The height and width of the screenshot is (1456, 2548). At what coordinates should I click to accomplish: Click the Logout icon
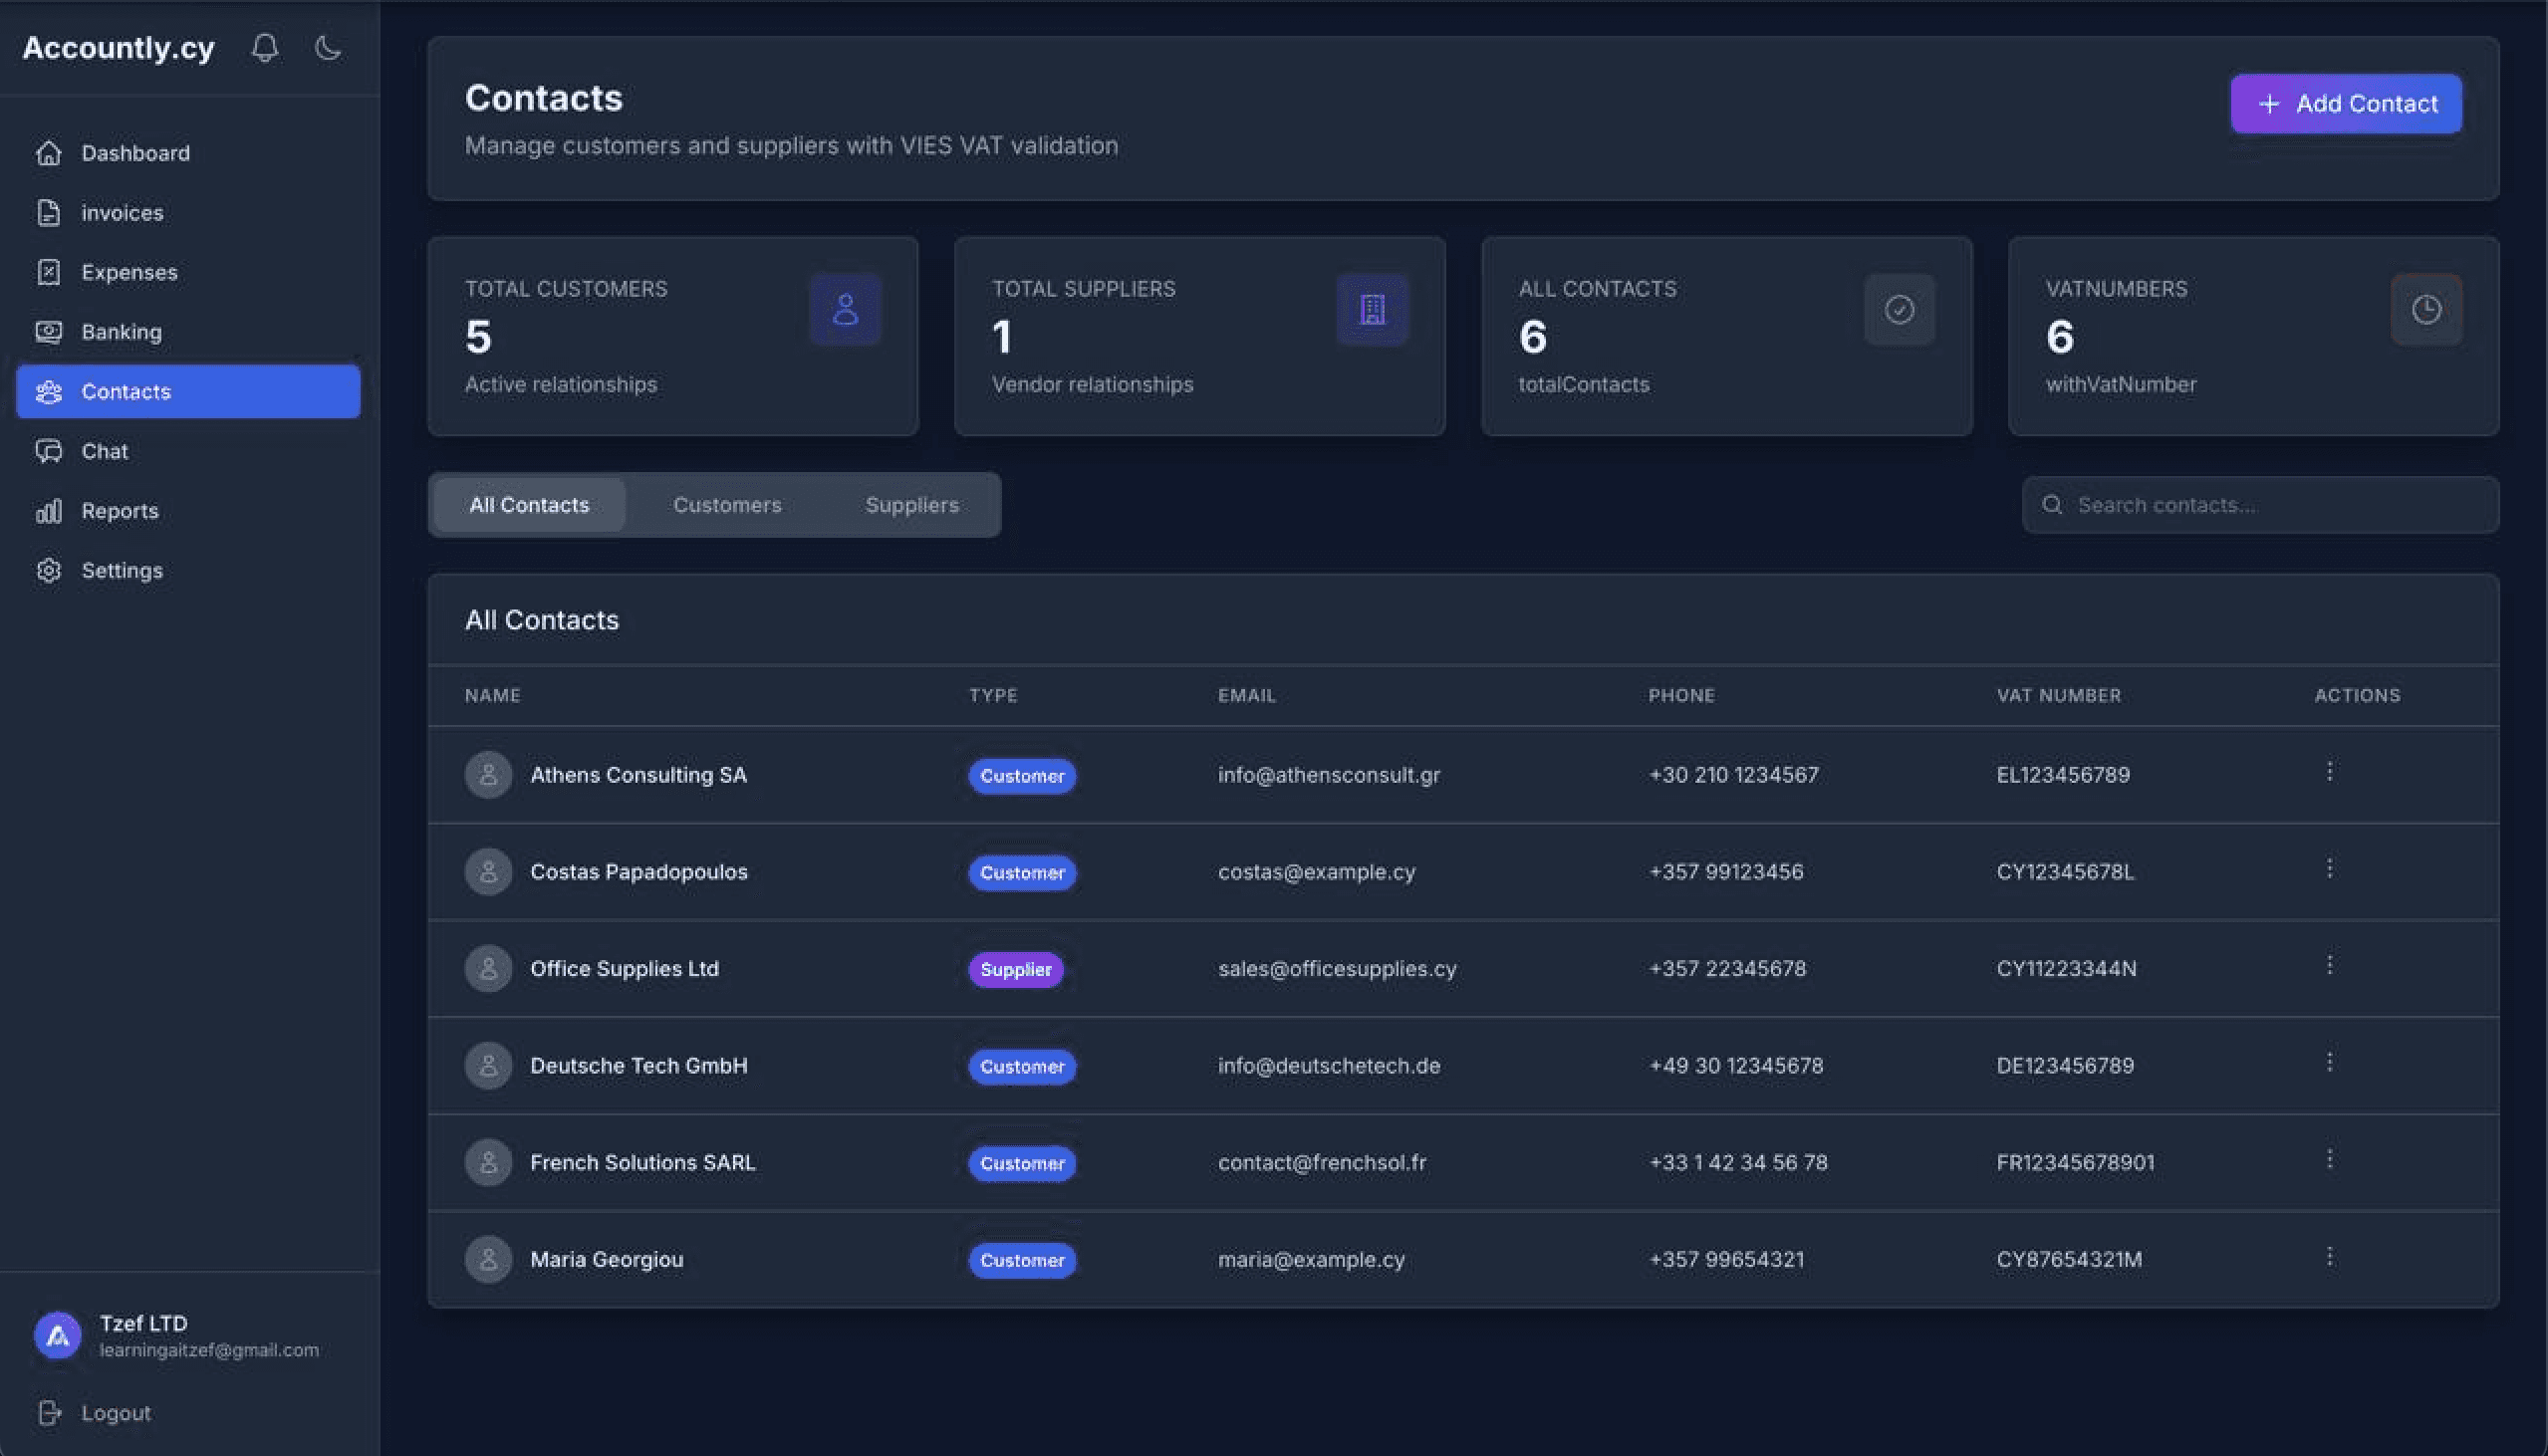coord(49,1412)
